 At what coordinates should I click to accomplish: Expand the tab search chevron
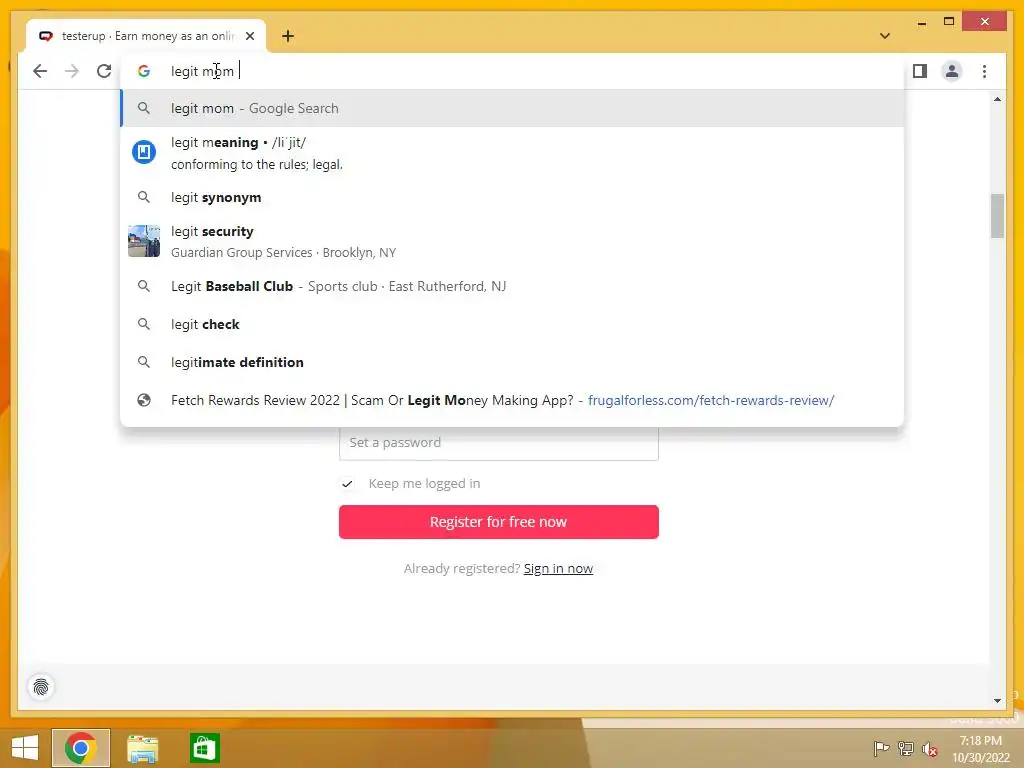884,36
